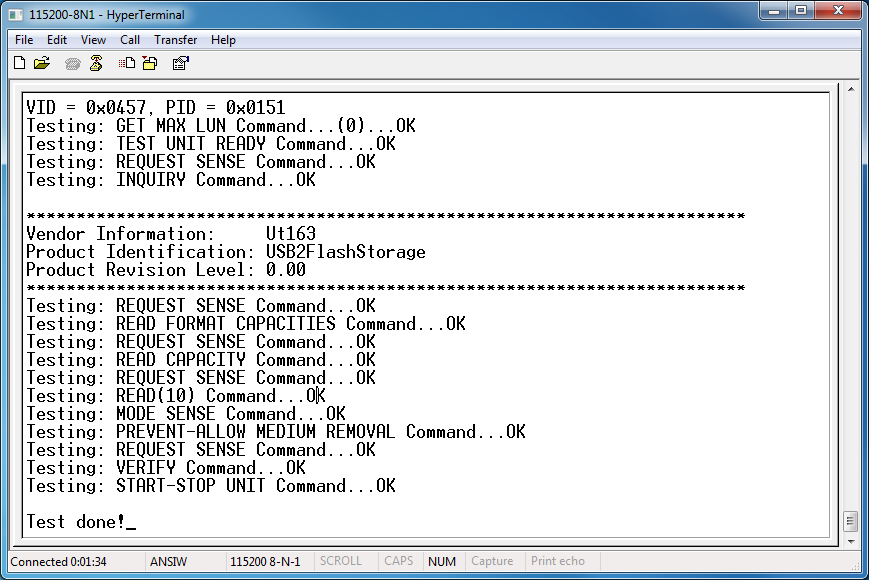Viewport: 869px width, 580px height.
Task: Click the scrollbar up arrow
Action: click(851, 89)
